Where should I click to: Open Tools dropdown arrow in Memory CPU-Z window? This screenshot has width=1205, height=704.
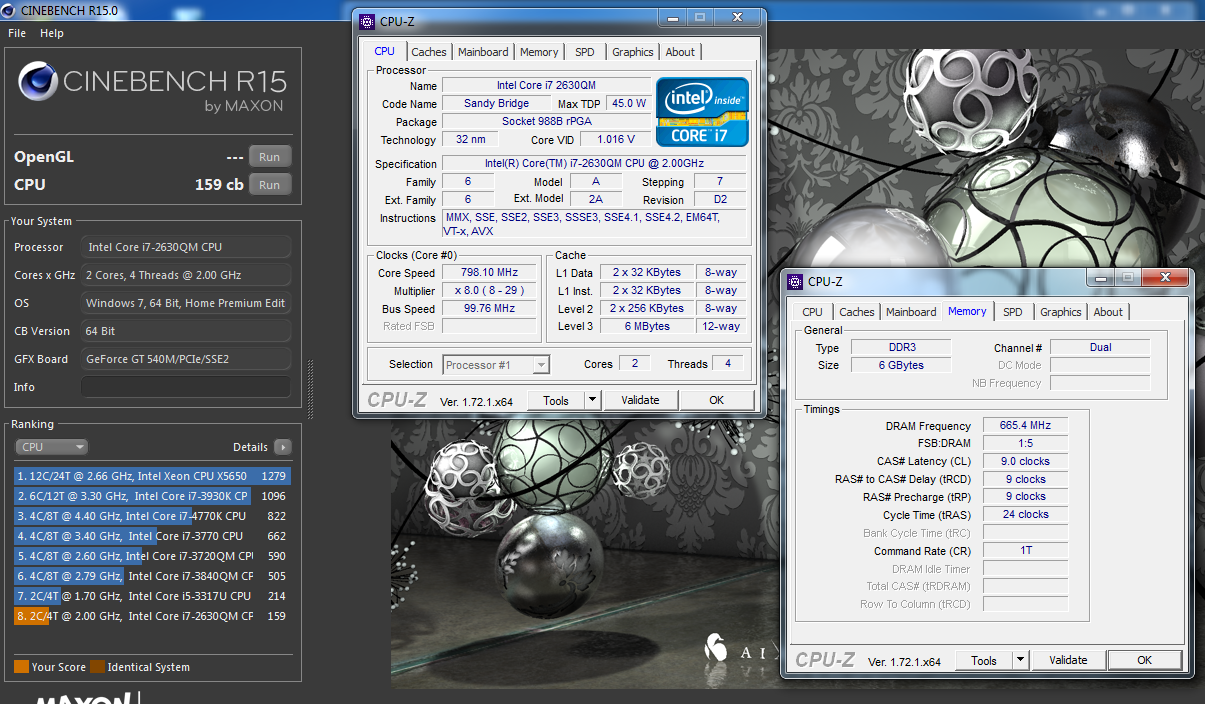[x=1020, y=660]
